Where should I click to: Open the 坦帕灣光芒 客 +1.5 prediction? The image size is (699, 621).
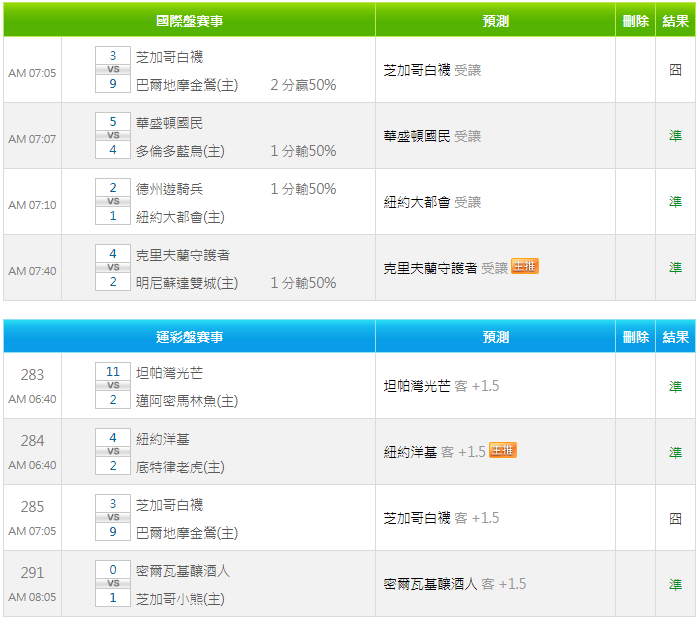(x=441, y=386)
